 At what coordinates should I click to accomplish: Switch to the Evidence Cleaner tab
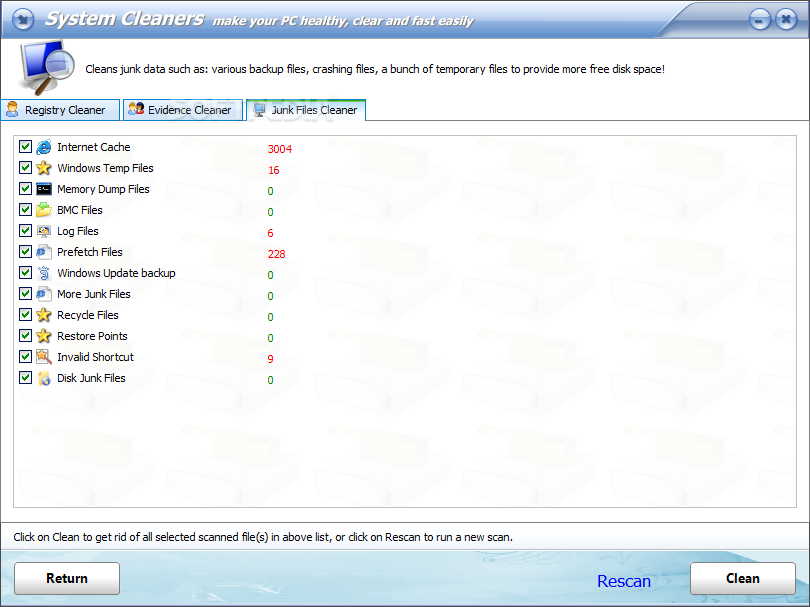coord(183,110)
